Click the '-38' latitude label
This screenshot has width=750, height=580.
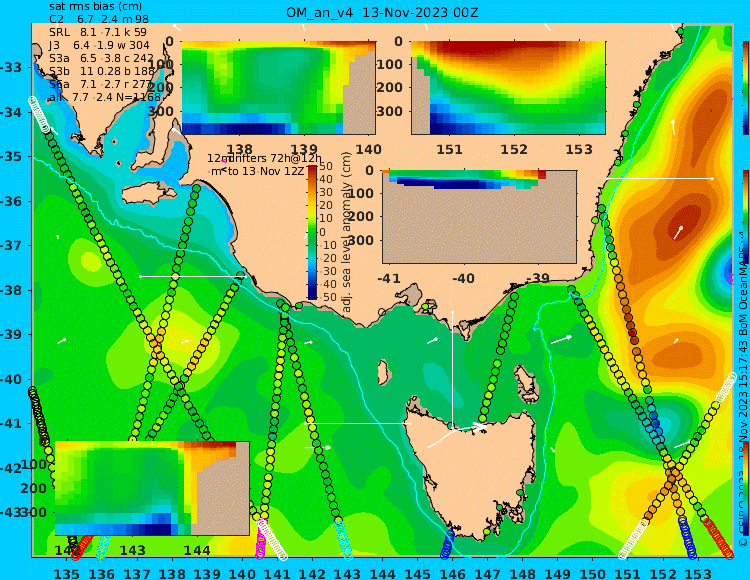coord(11,290)
